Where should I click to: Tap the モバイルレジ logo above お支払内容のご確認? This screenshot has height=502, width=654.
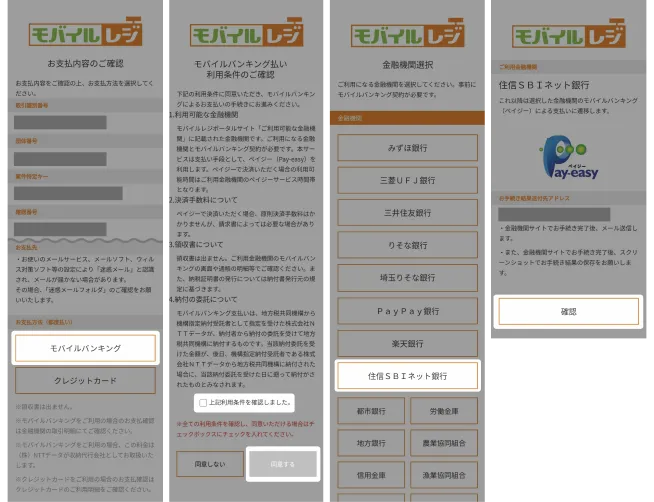[x=86, y=32]
